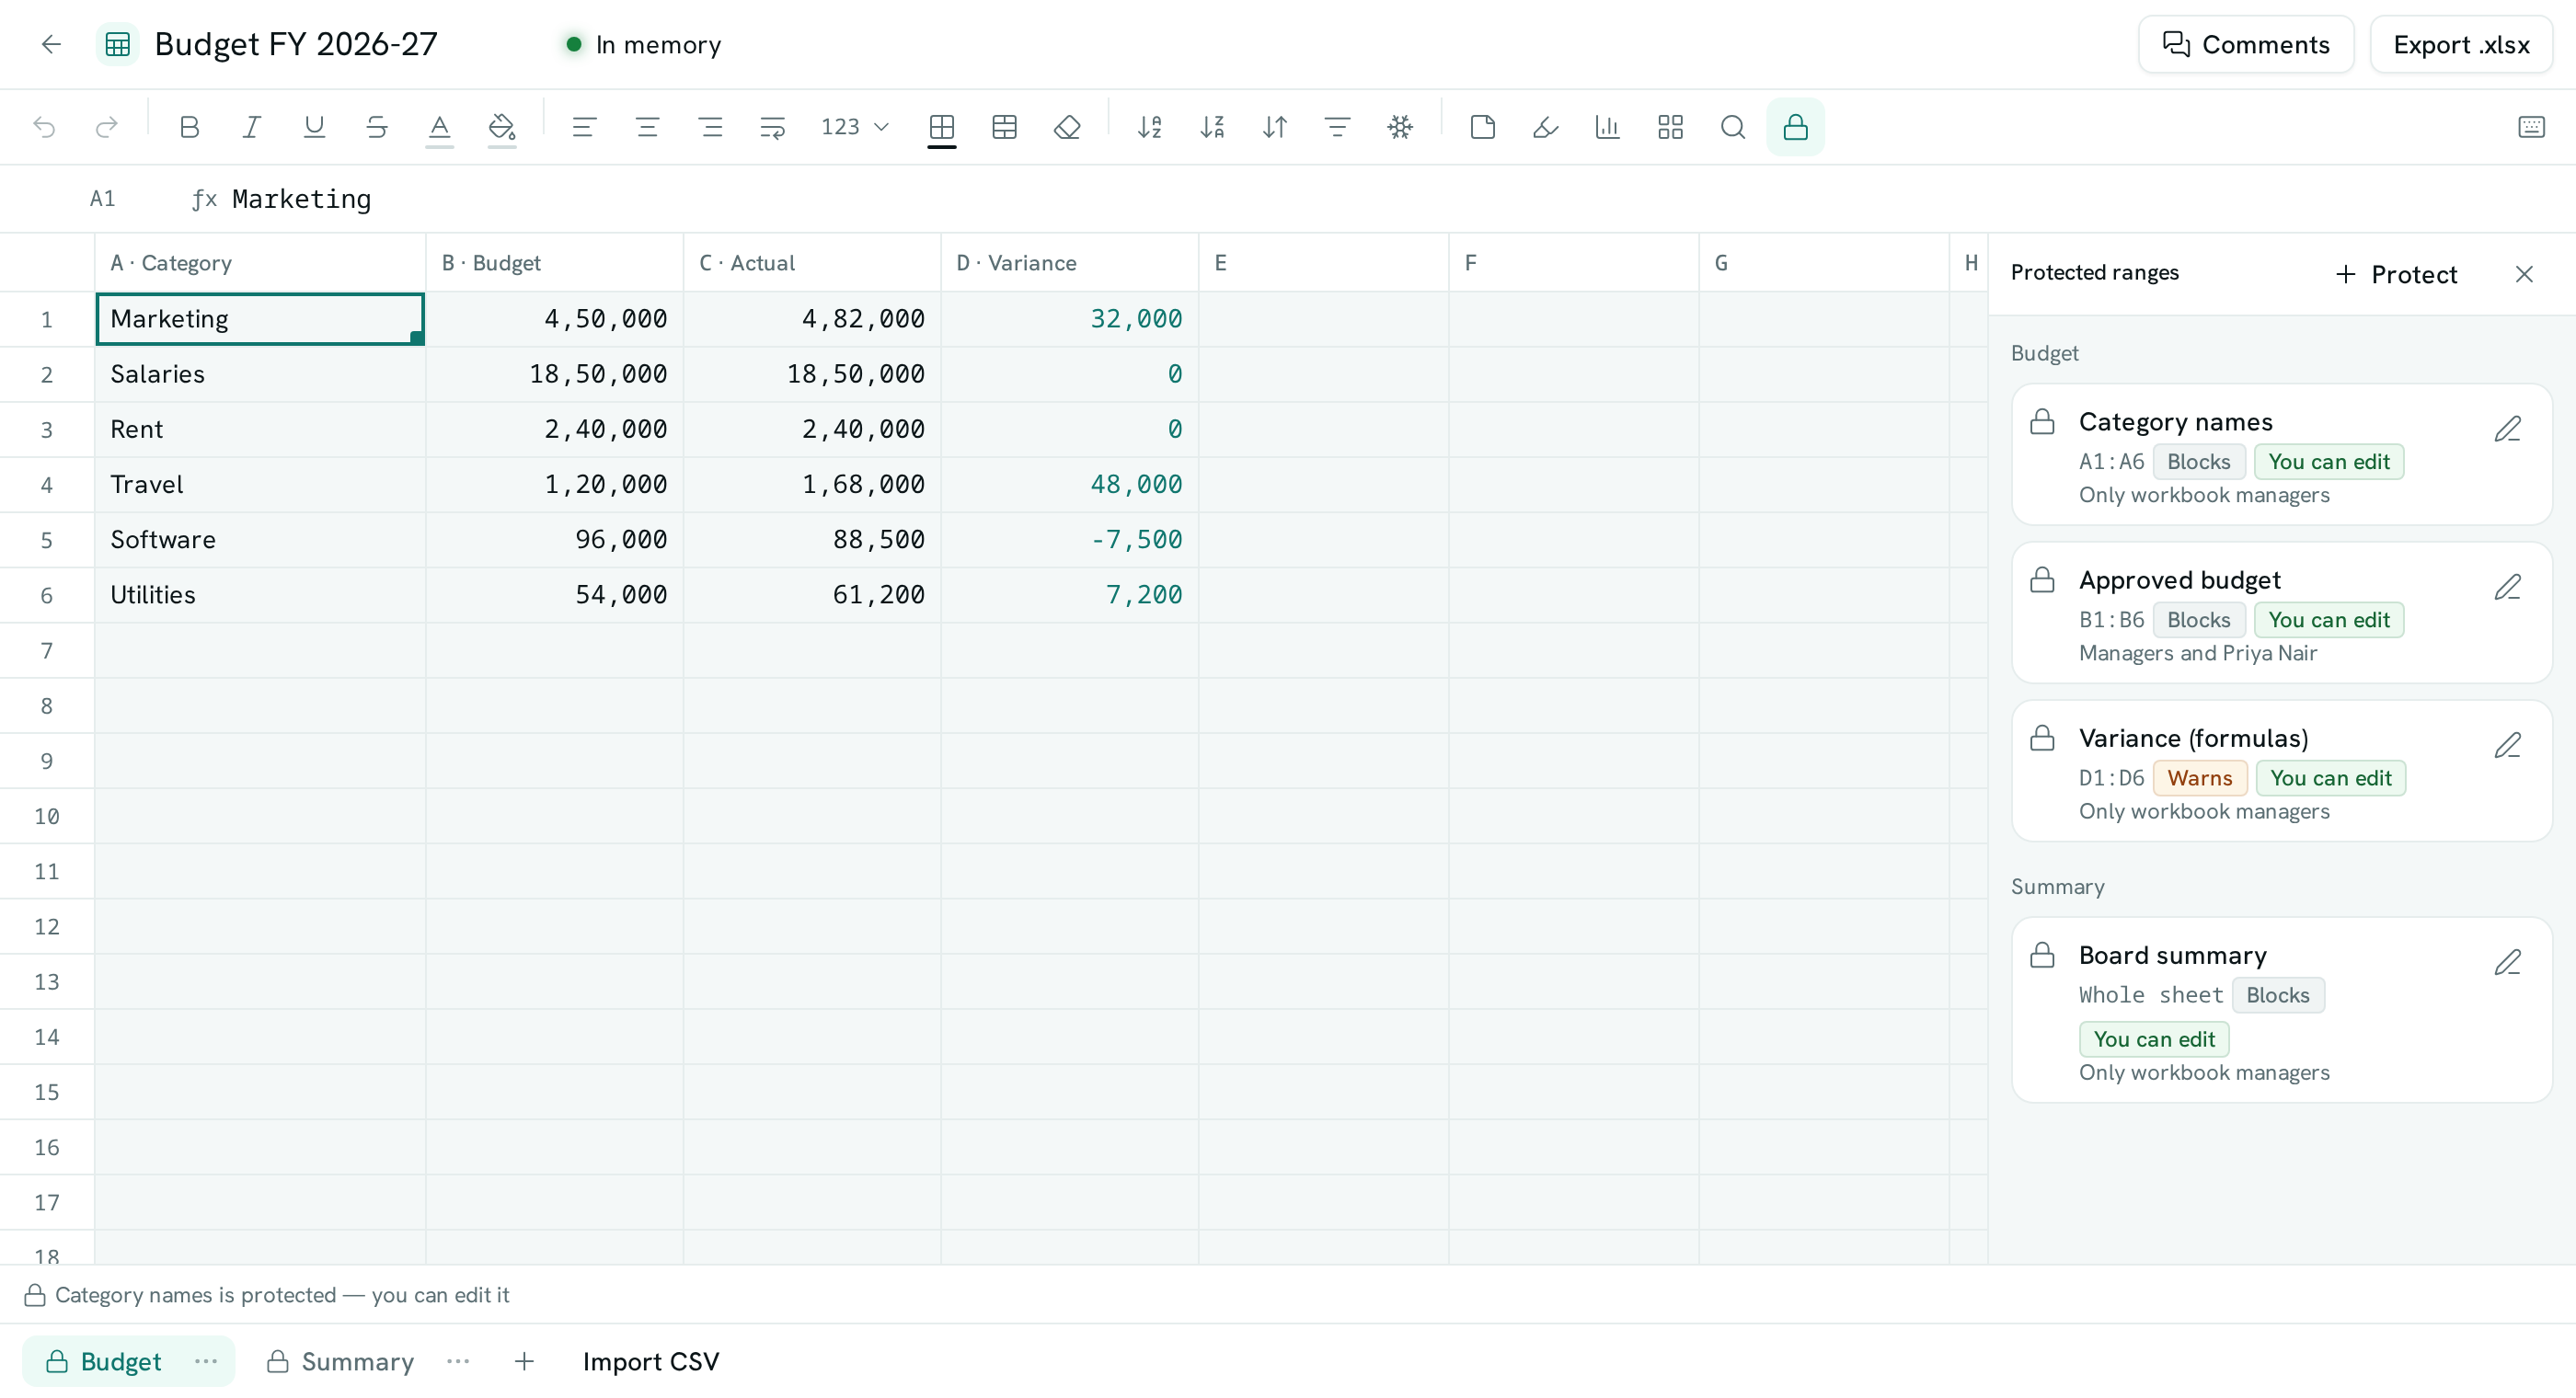
Task: Toggle text wrapping
Action: (x=772, y=127)
